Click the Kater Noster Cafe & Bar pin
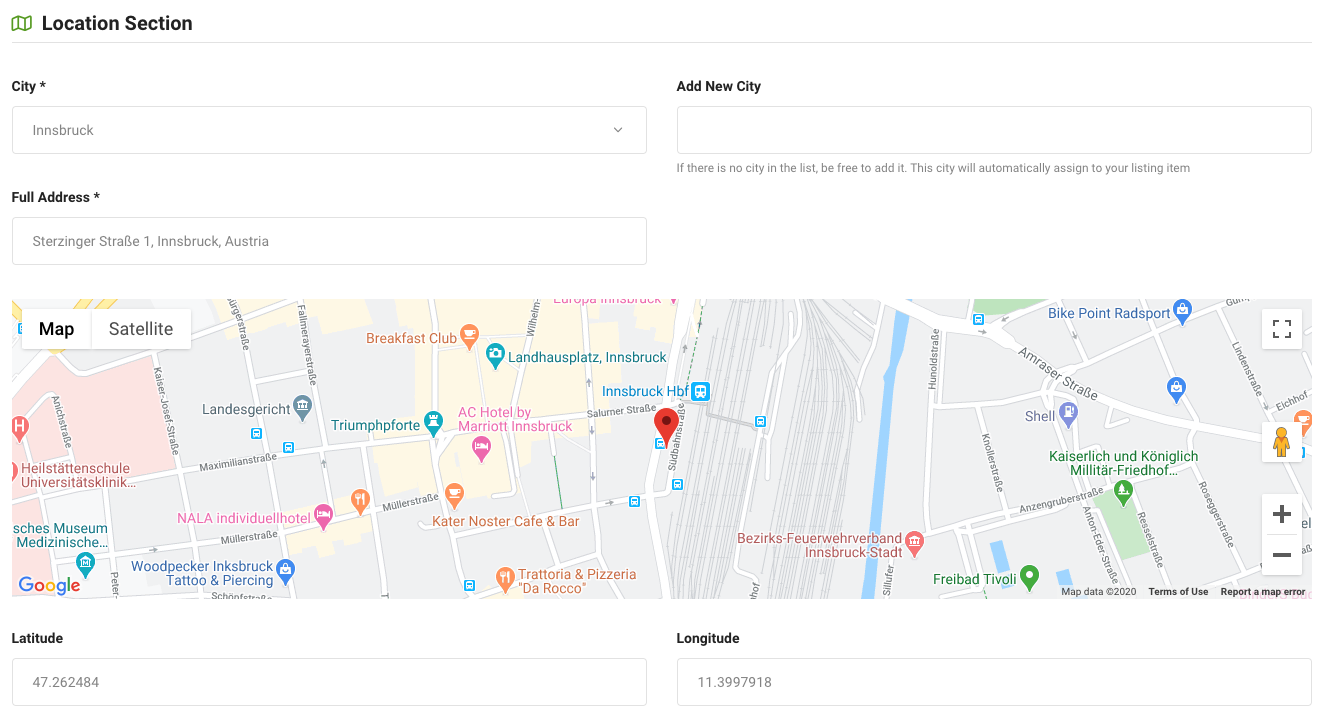Image resolution: width=1329 pixels, height=719 pixels. pyautogui.click(x=454, y=494)
